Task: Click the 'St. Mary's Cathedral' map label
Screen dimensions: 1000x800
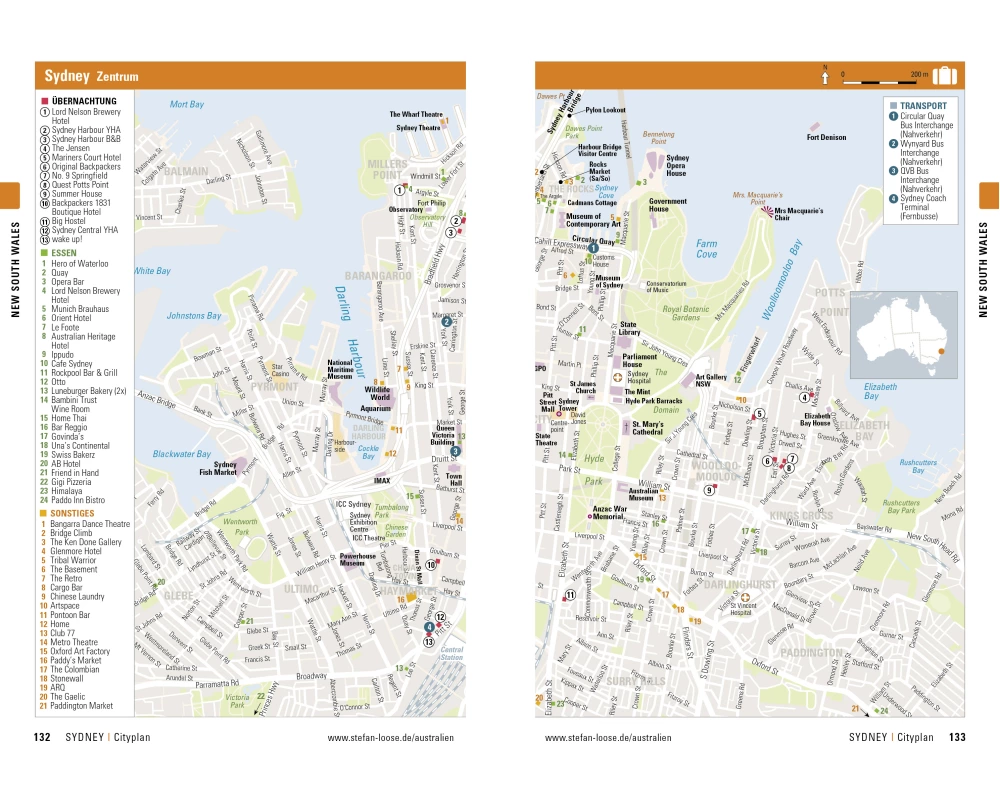Action: [647, 427]
